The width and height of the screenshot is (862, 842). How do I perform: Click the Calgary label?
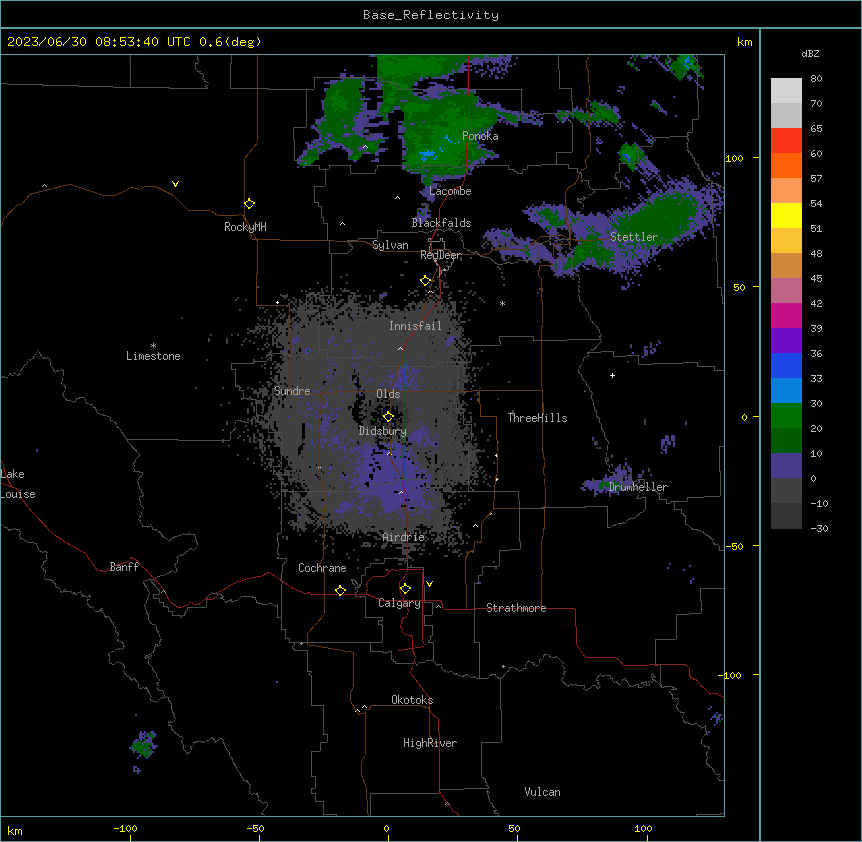point(399,603)
